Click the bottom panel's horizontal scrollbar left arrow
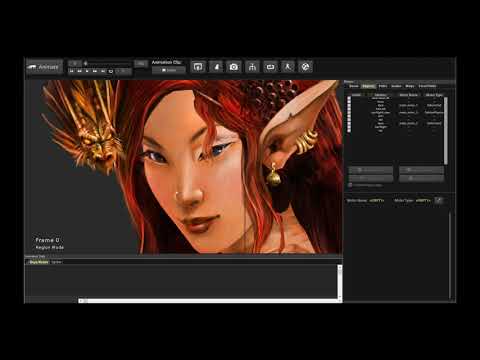480x360 pixels. 80,301
